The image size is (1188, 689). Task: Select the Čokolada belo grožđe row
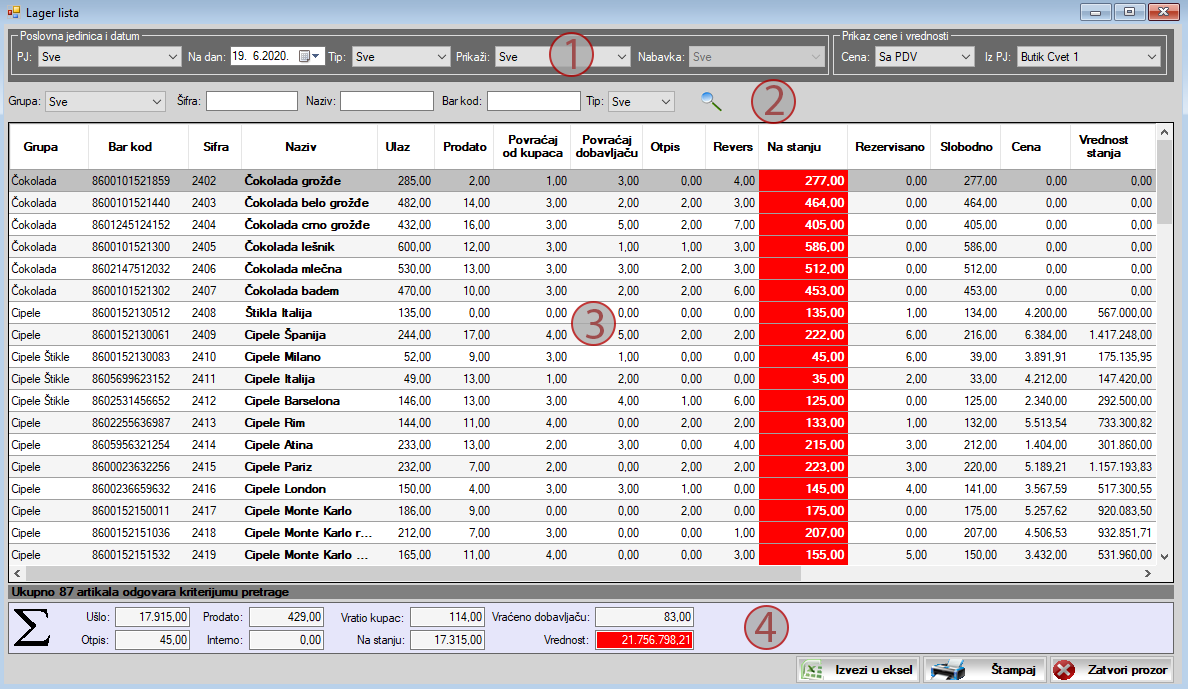583,203
